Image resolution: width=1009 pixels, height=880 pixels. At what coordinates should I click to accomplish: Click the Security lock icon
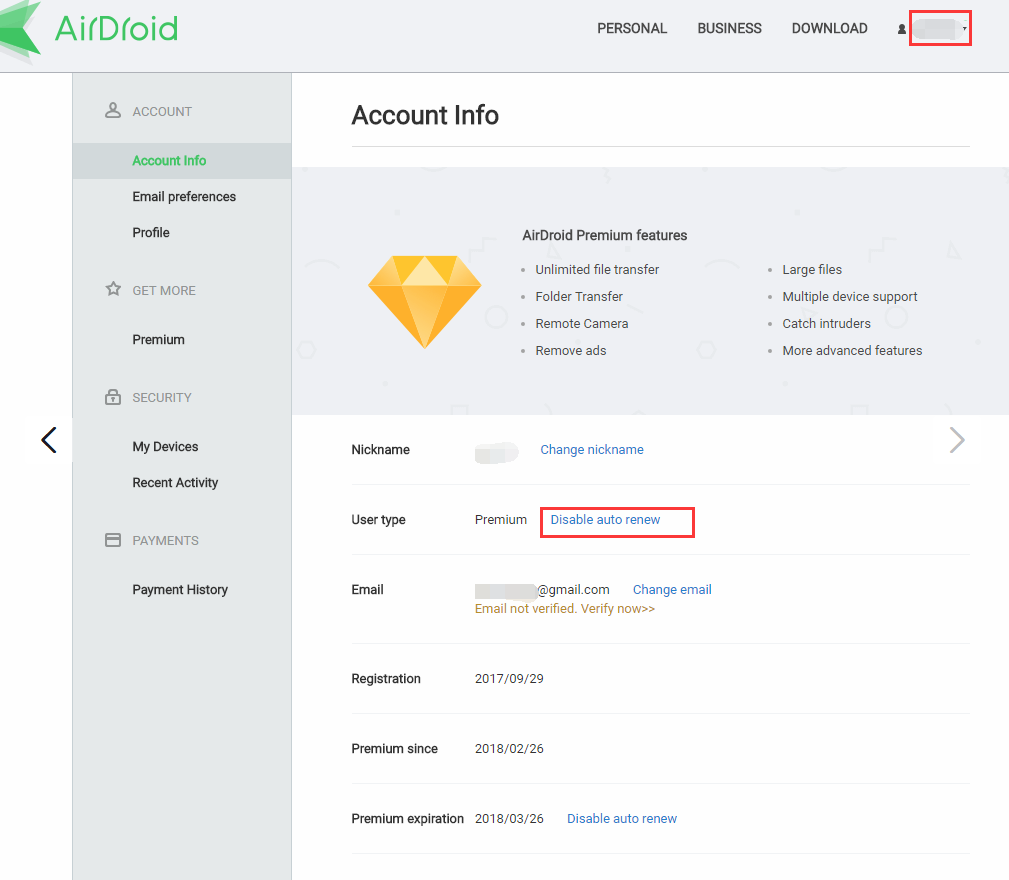pos(113,397)
